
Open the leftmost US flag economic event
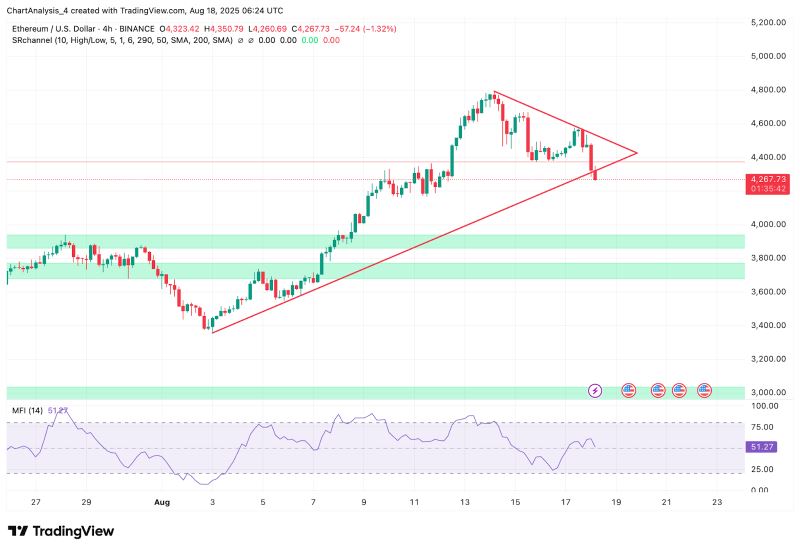[629, 390]
